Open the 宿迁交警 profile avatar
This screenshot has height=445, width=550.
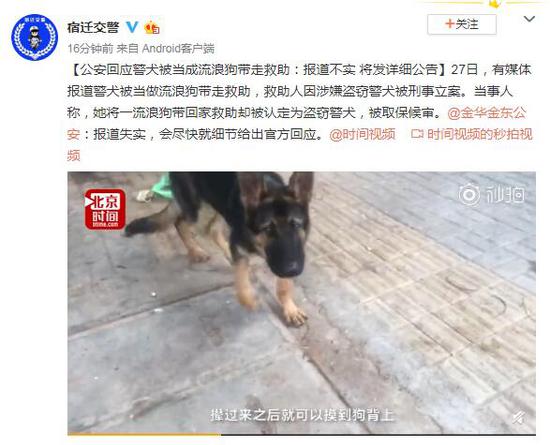click(34, 38)
